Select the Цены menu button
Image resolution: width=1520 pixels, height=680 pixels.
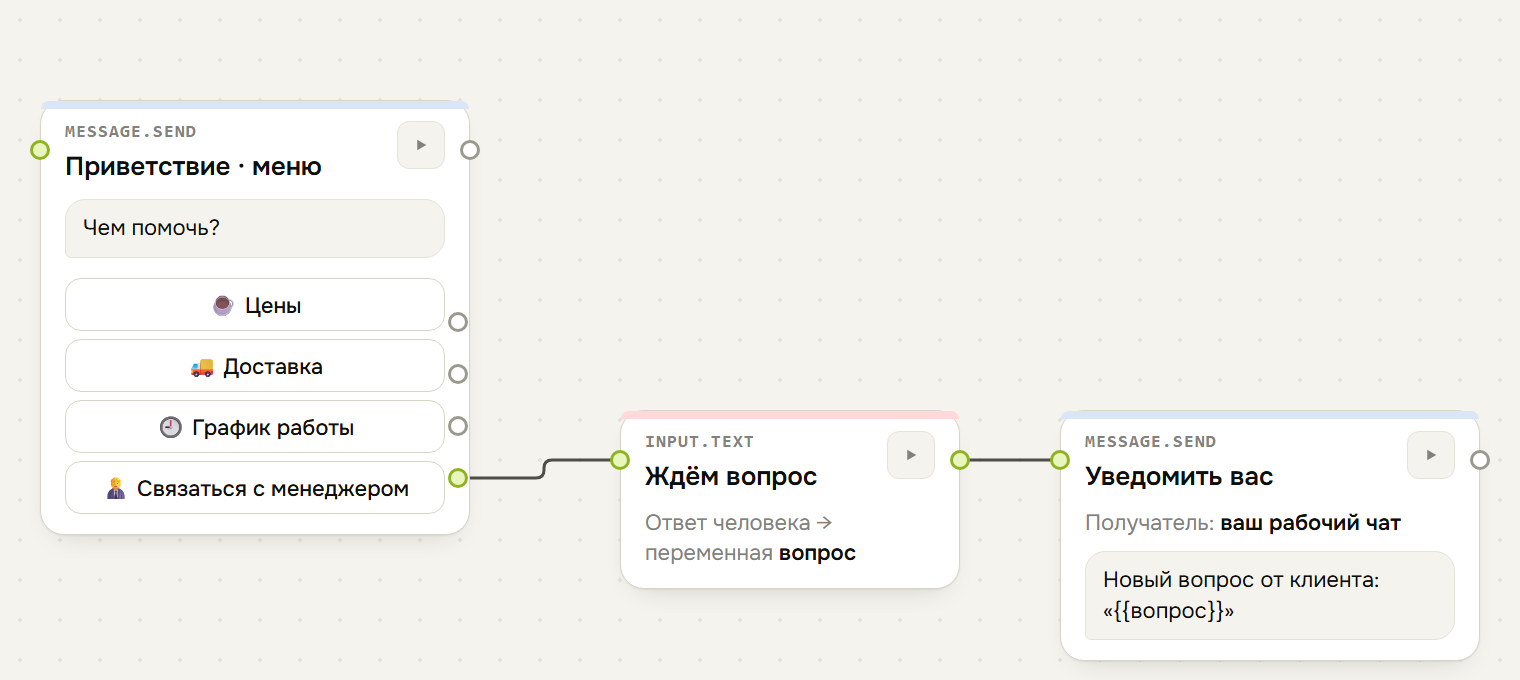pos(255,305)
